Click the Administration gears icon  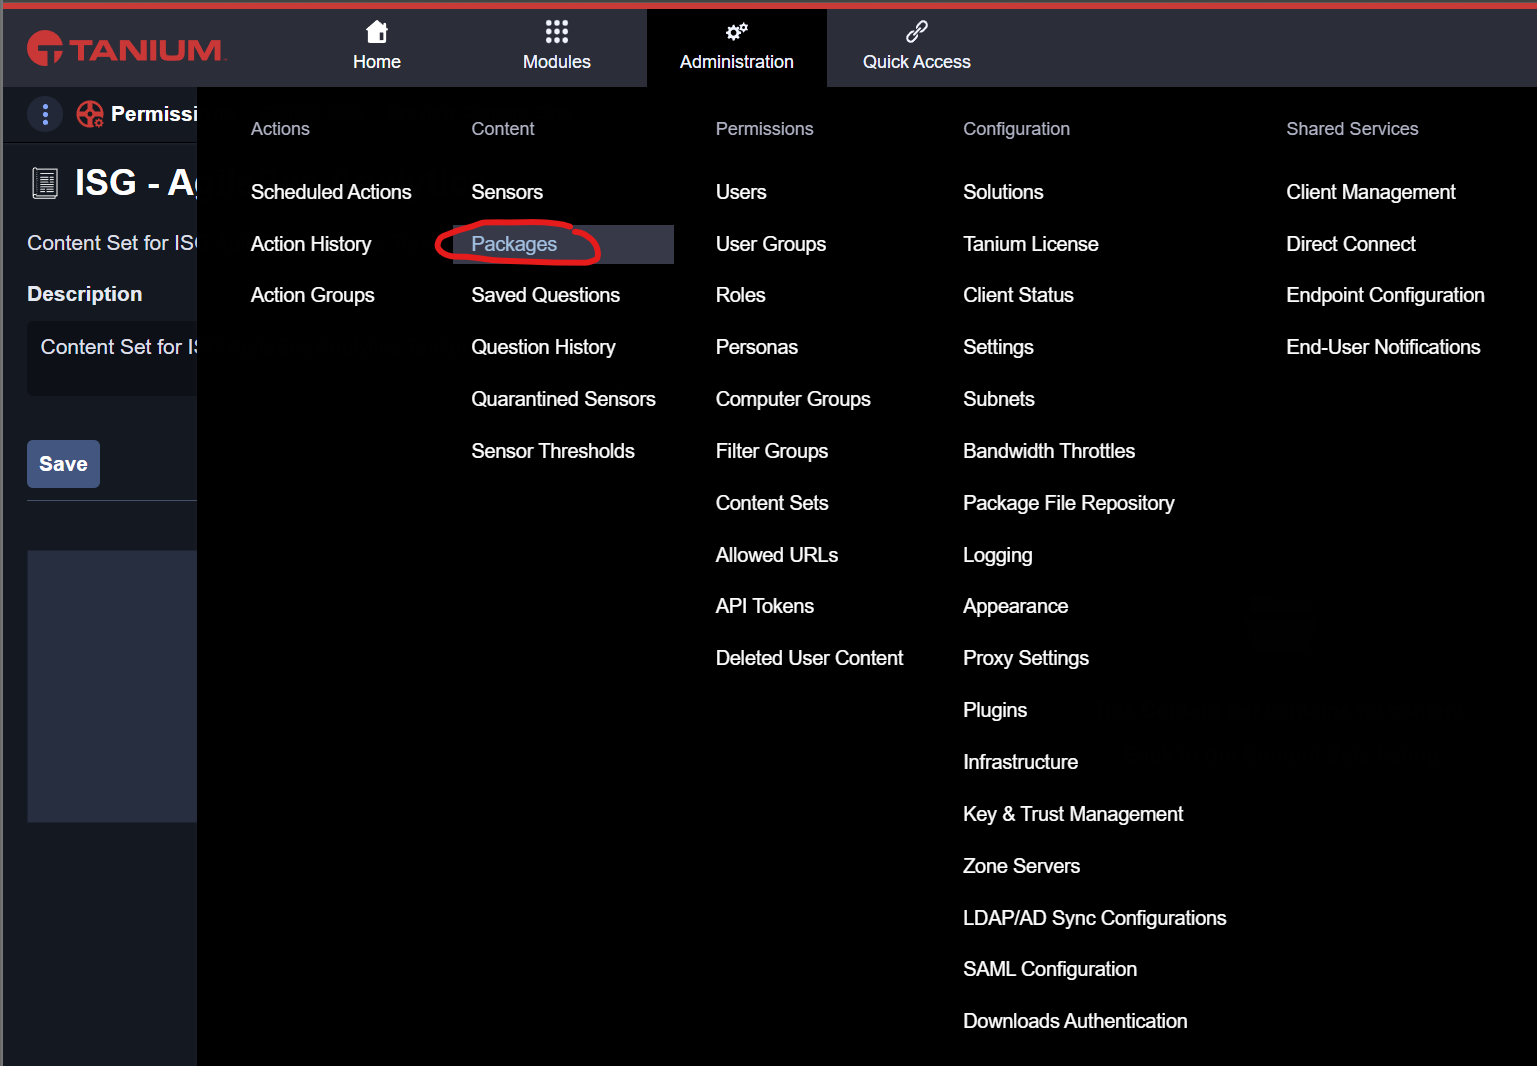pyautogui.click(x=737, y=32)
